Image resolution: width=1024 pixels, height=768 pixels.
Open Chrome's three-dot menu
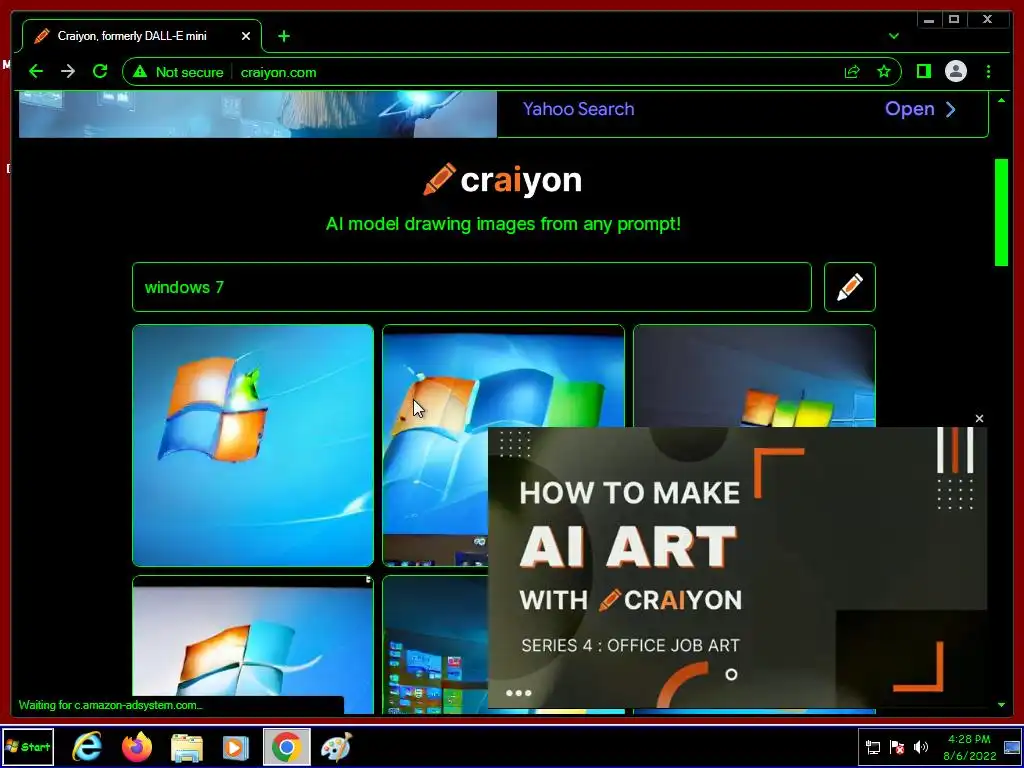(988, 71)
